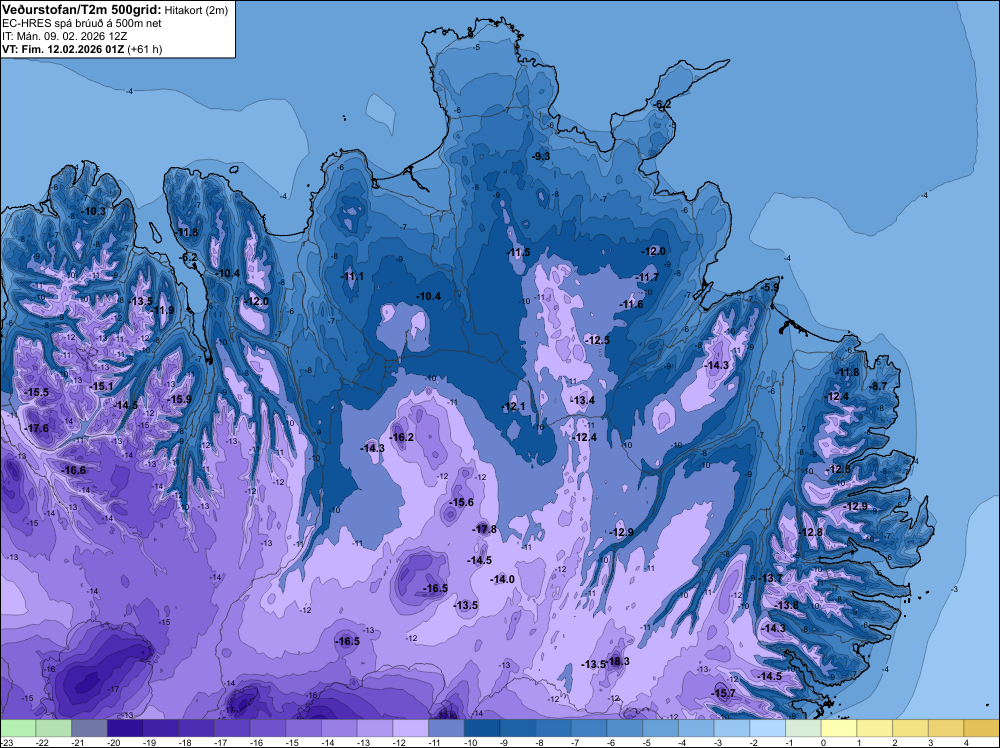Click the darkest purple legend swatch at -20
1000x748 pixels.
(x=125, y=728)
